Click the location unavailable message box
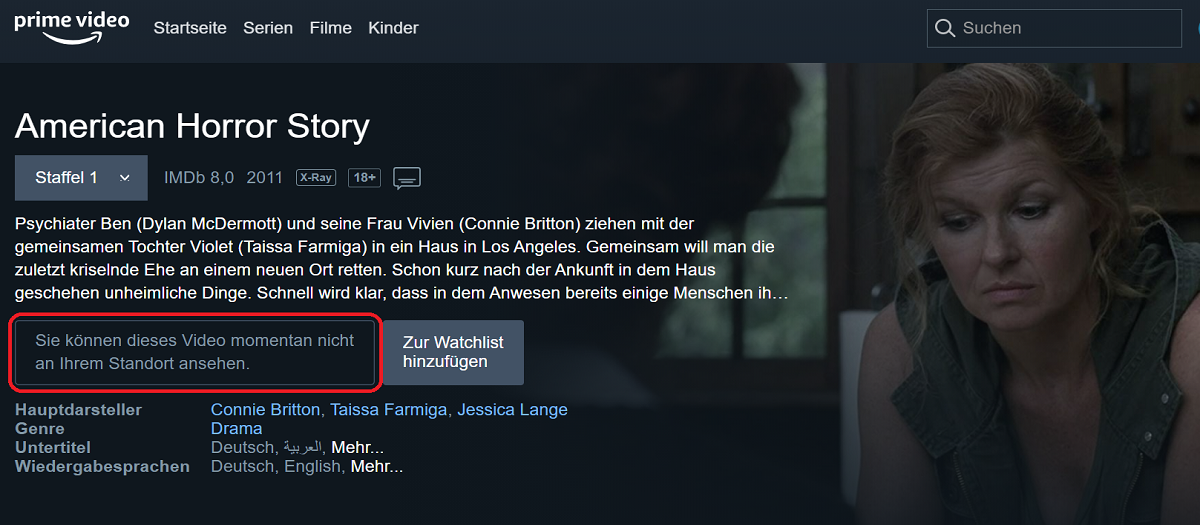 (195, 353)
